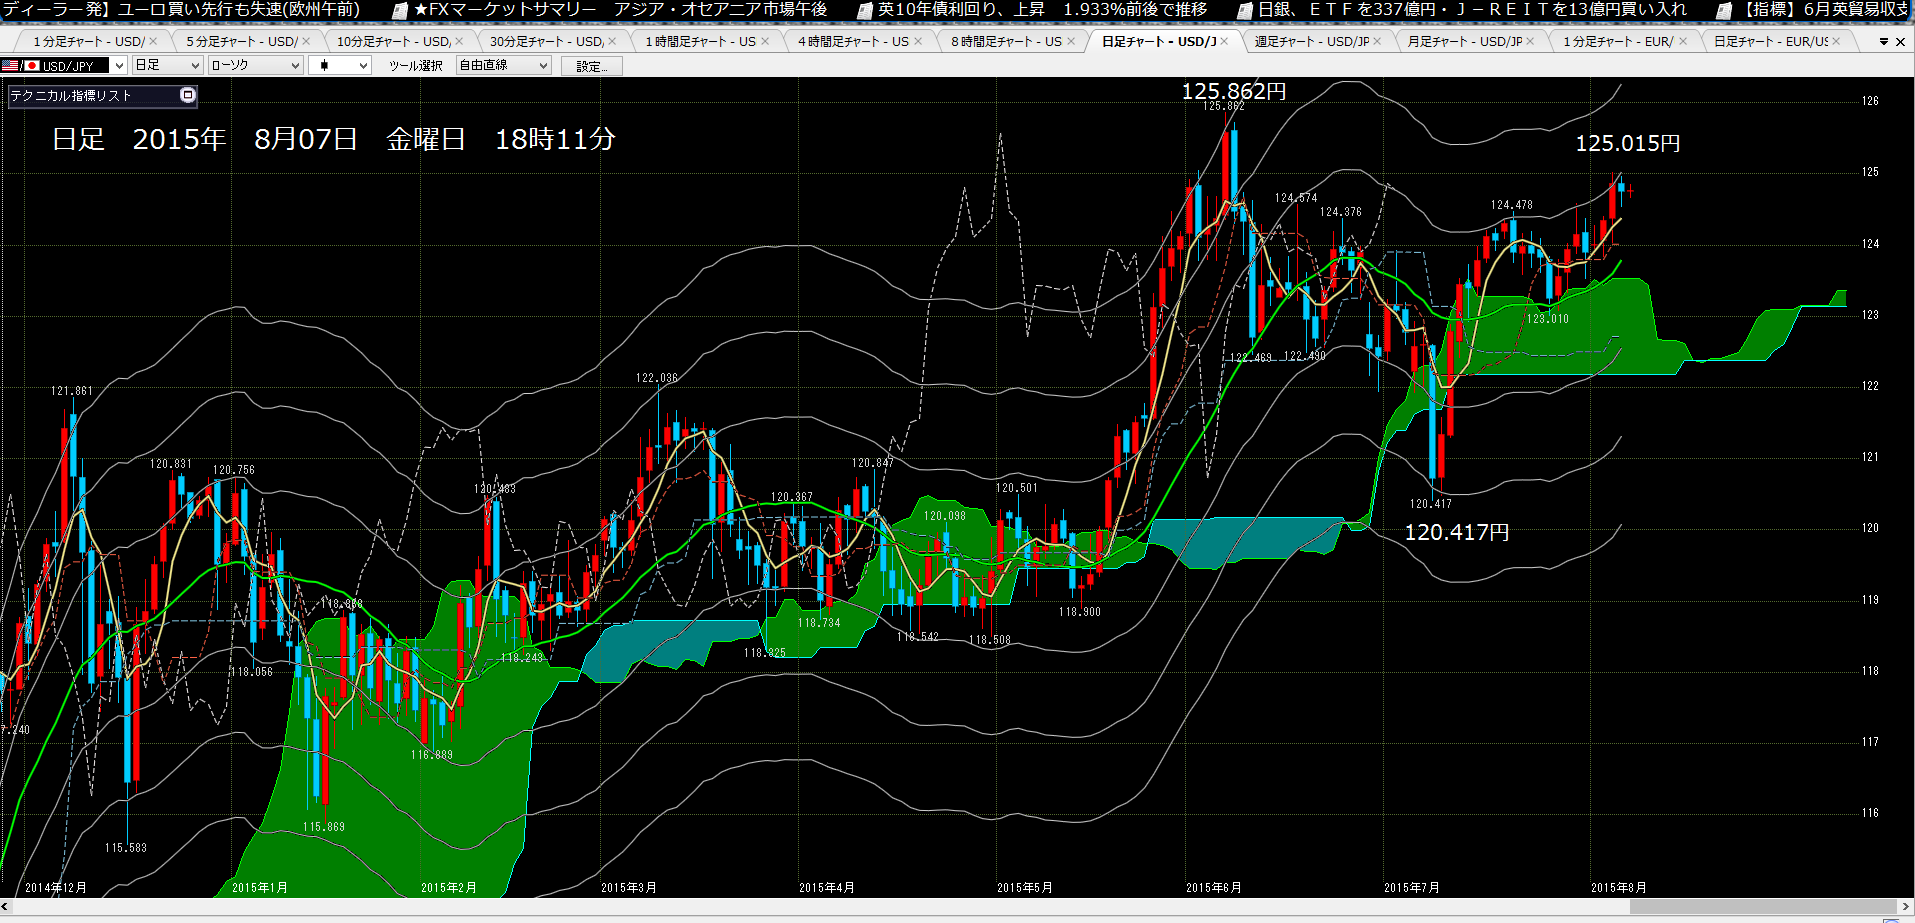Viewport: 1915px width, 923px height.
Task: Switch to the 4時間足チャート tab
Action: [x=853, y=41]
